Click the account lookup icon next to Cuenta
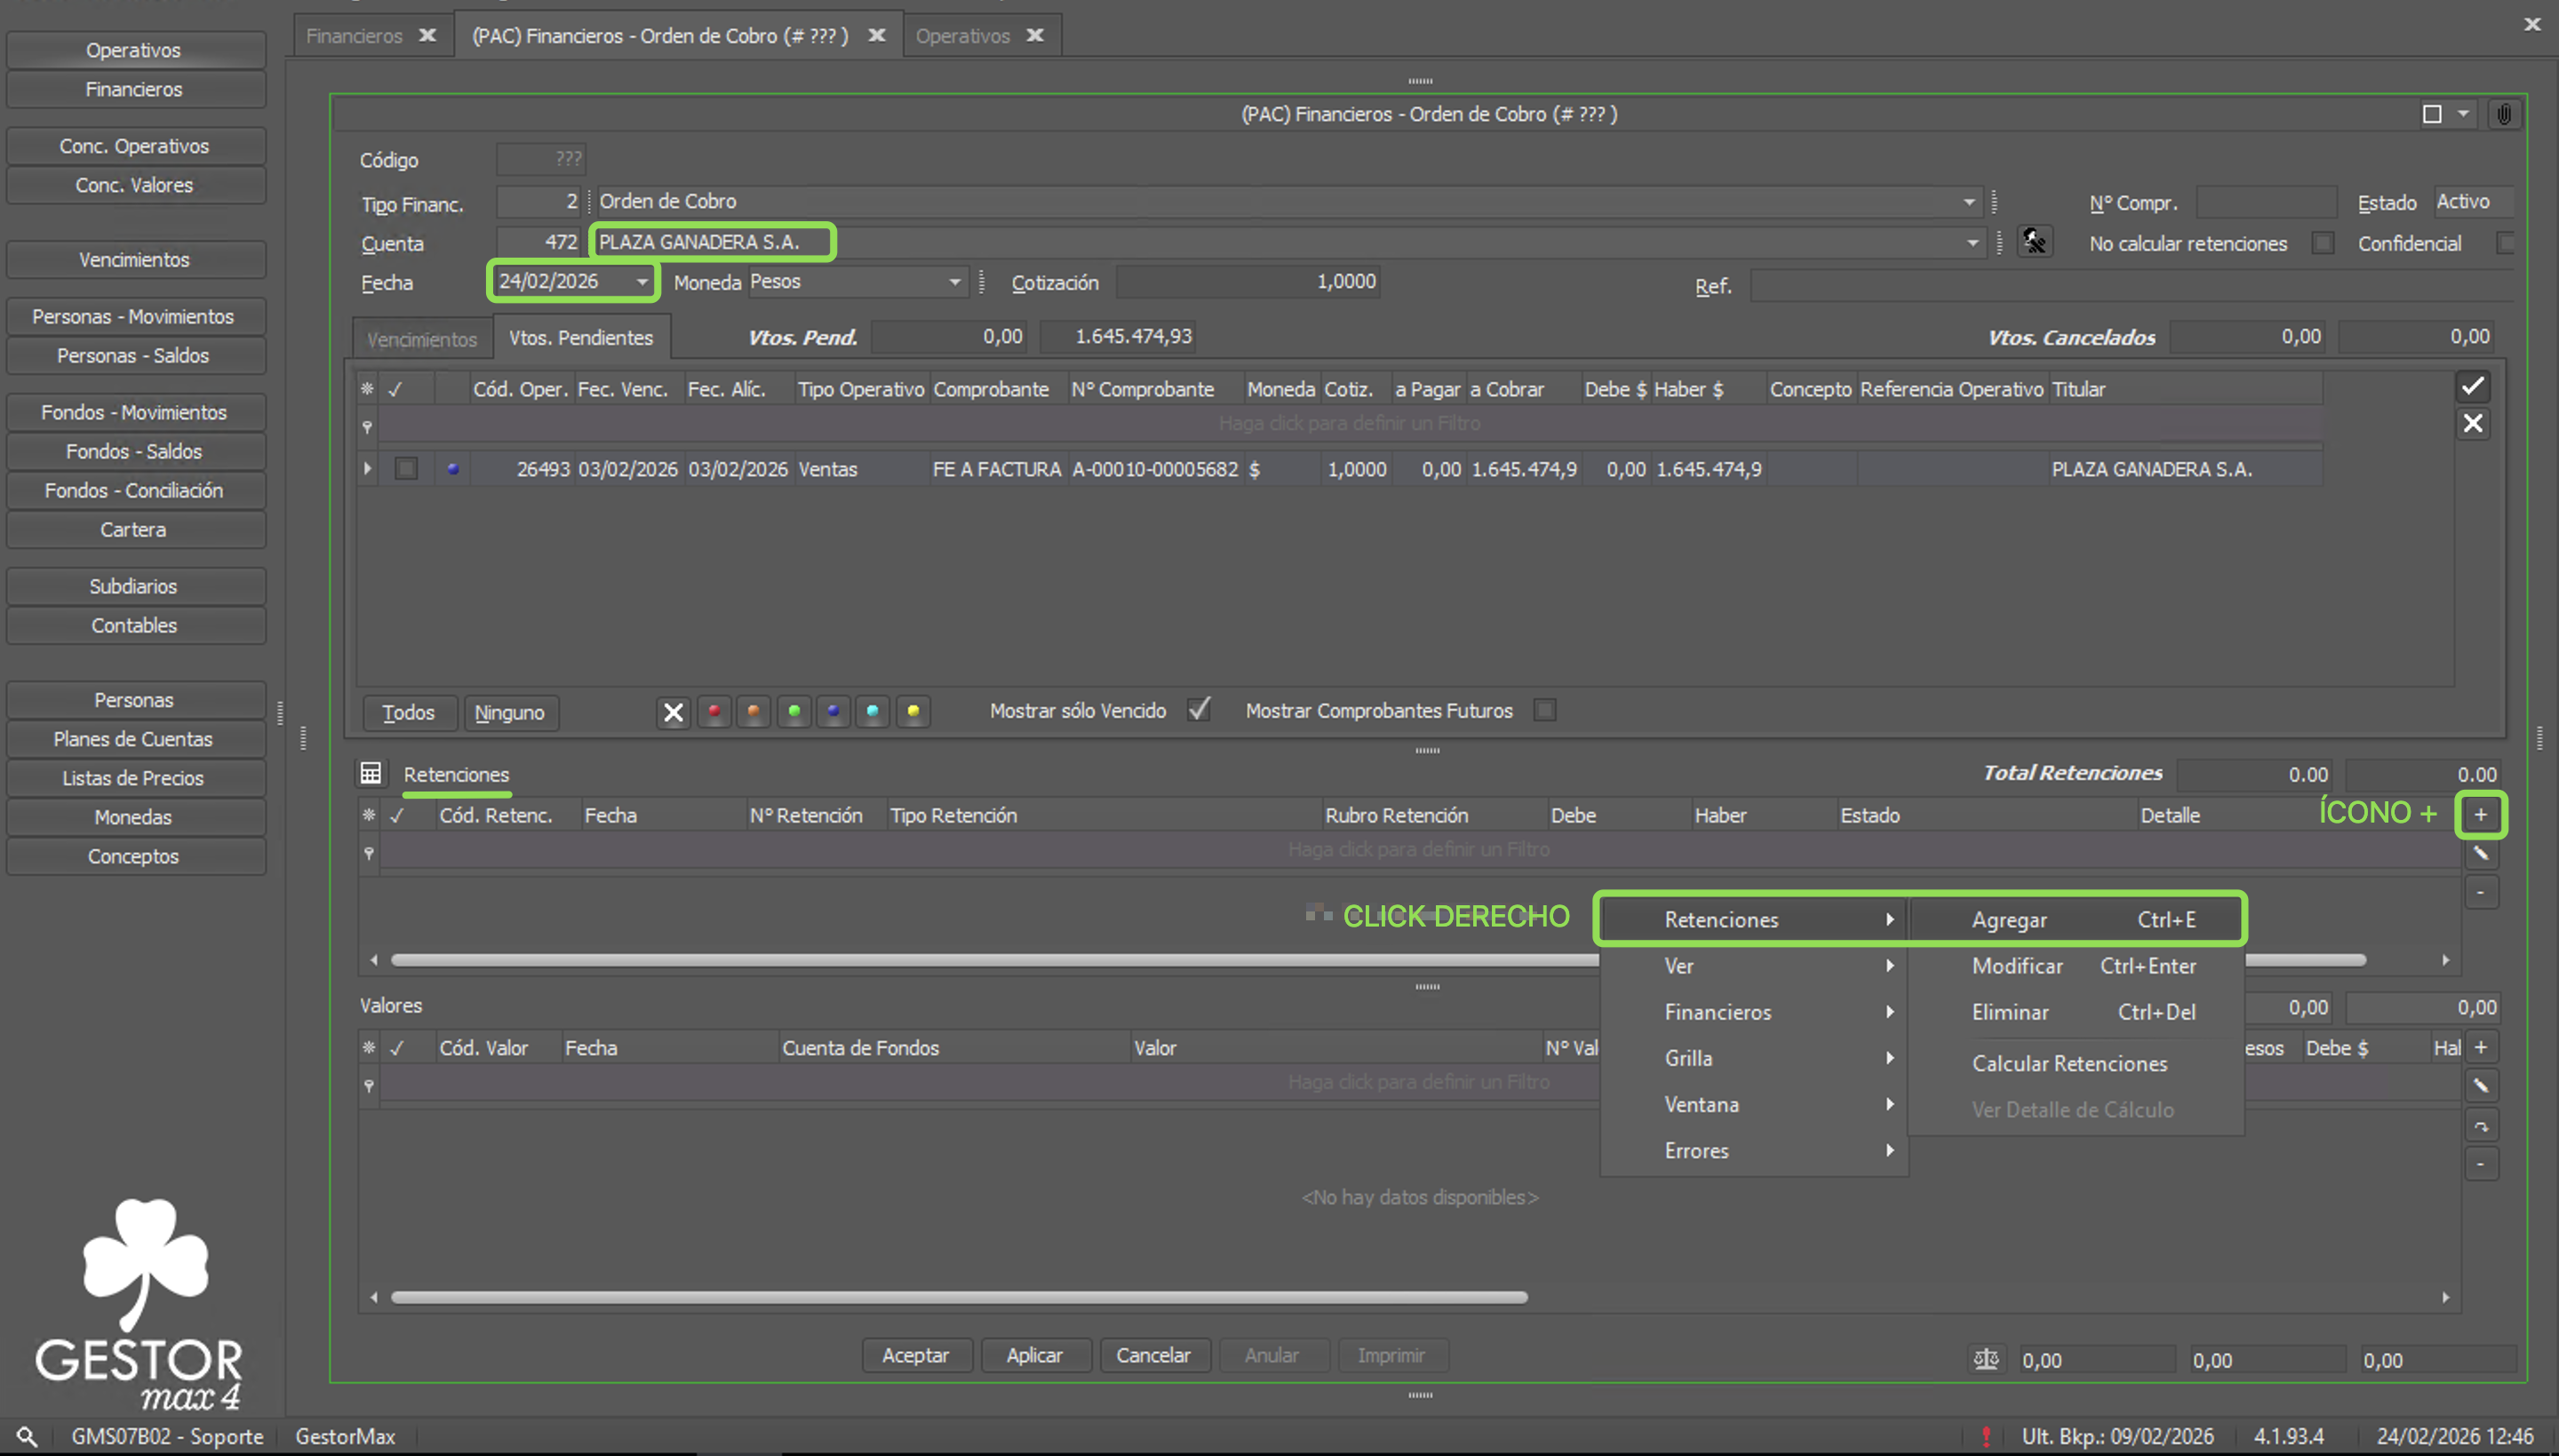This screenshot has width=2559, height=1456. [2034, 242]
